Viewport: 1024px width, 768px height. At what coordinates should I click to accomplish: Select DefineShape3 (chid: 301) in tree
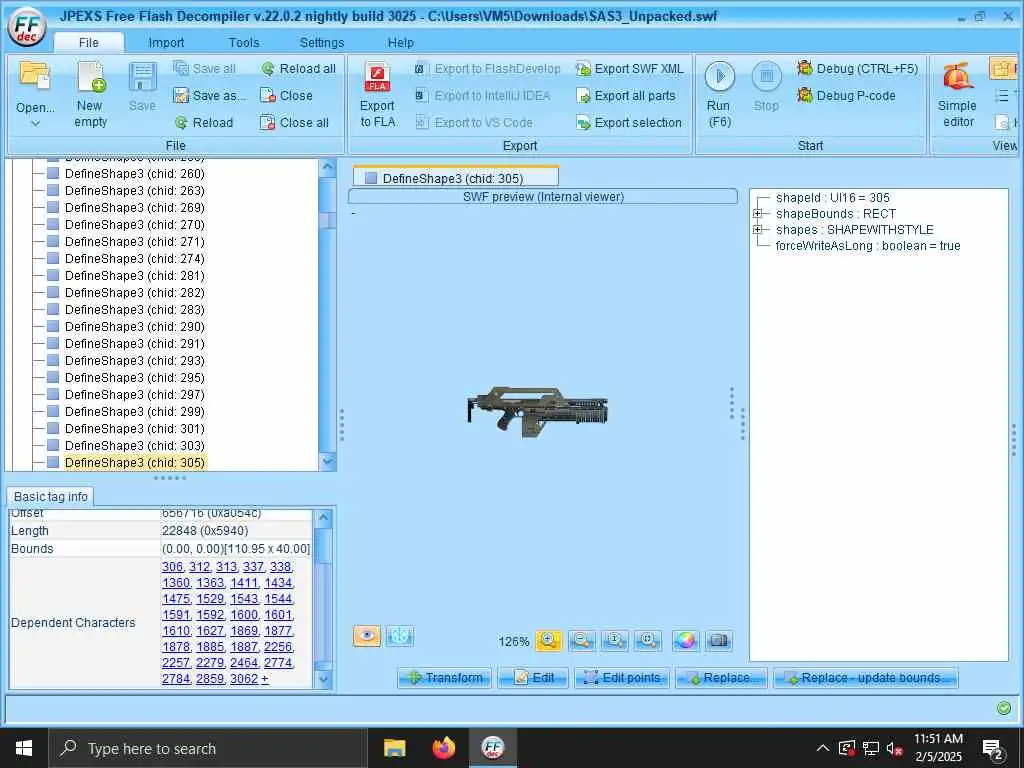[x=135, y=428]
